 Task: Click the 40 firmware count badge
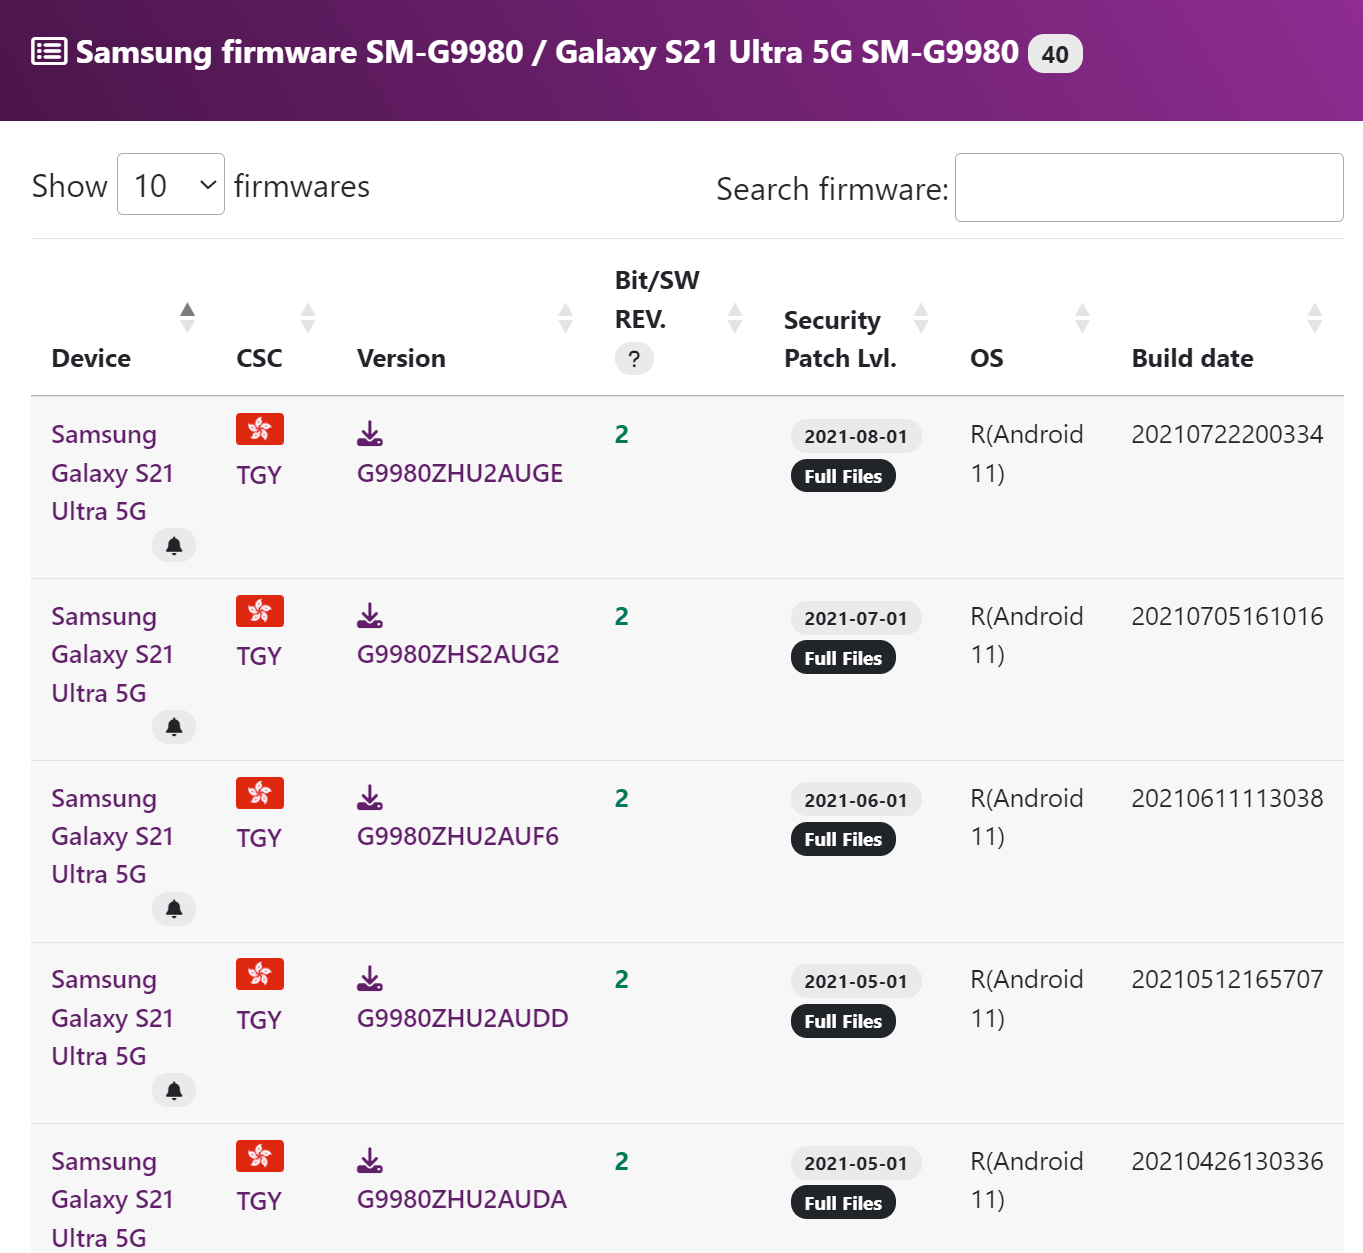pyautogui.click(x=1055, y=54)
